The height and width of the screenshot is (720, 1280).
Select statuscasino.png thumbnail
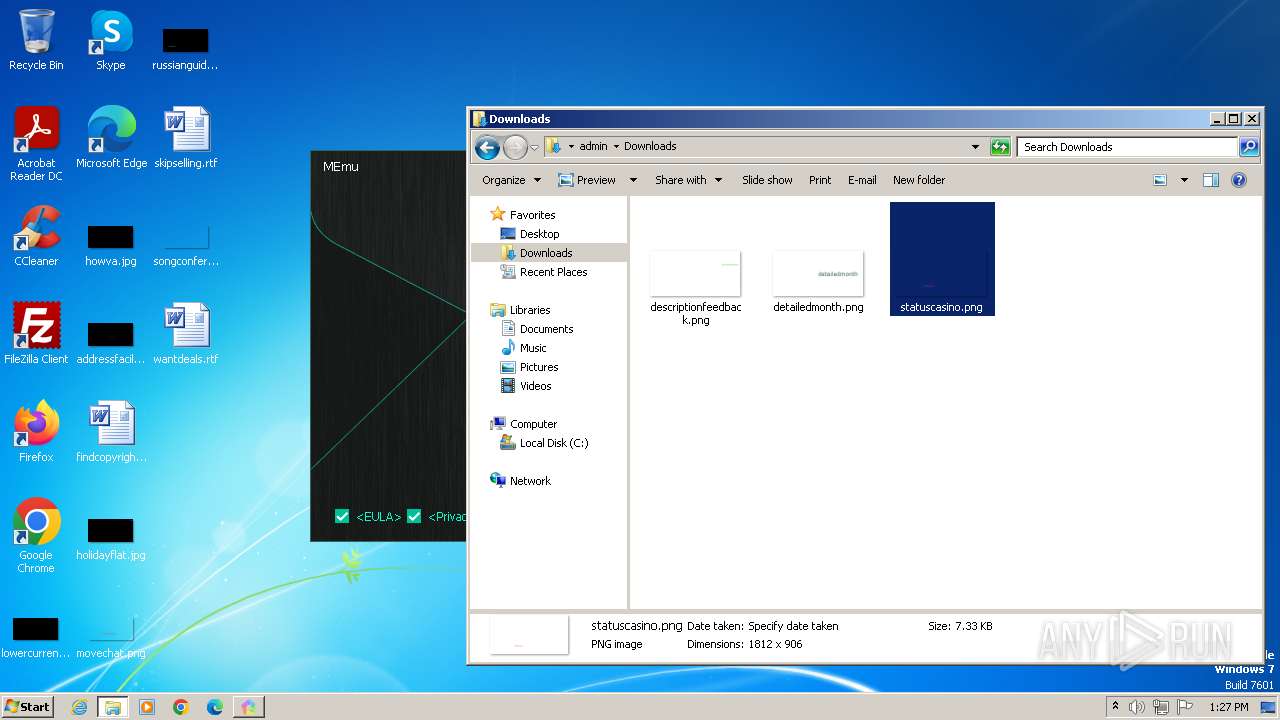942,259
